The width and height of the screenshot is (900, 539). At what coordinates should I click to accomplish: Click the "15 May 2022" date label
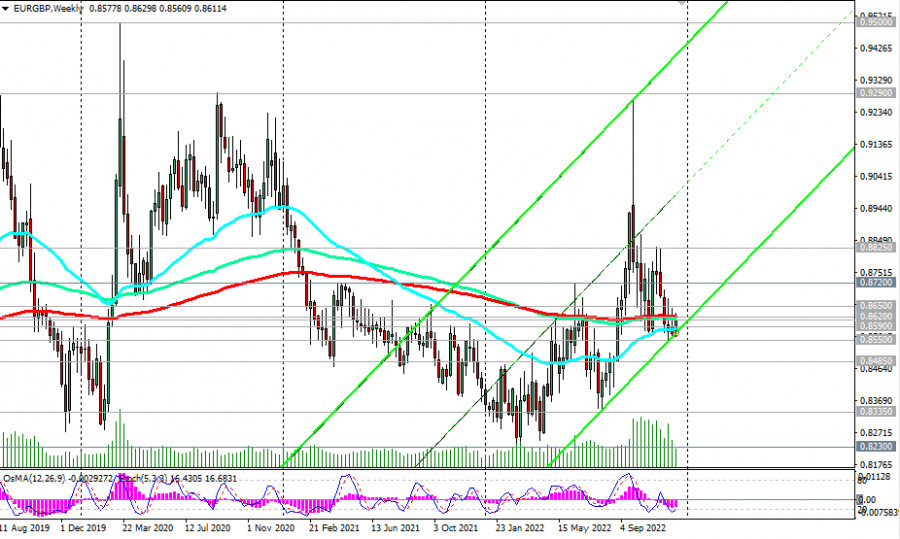584,528
